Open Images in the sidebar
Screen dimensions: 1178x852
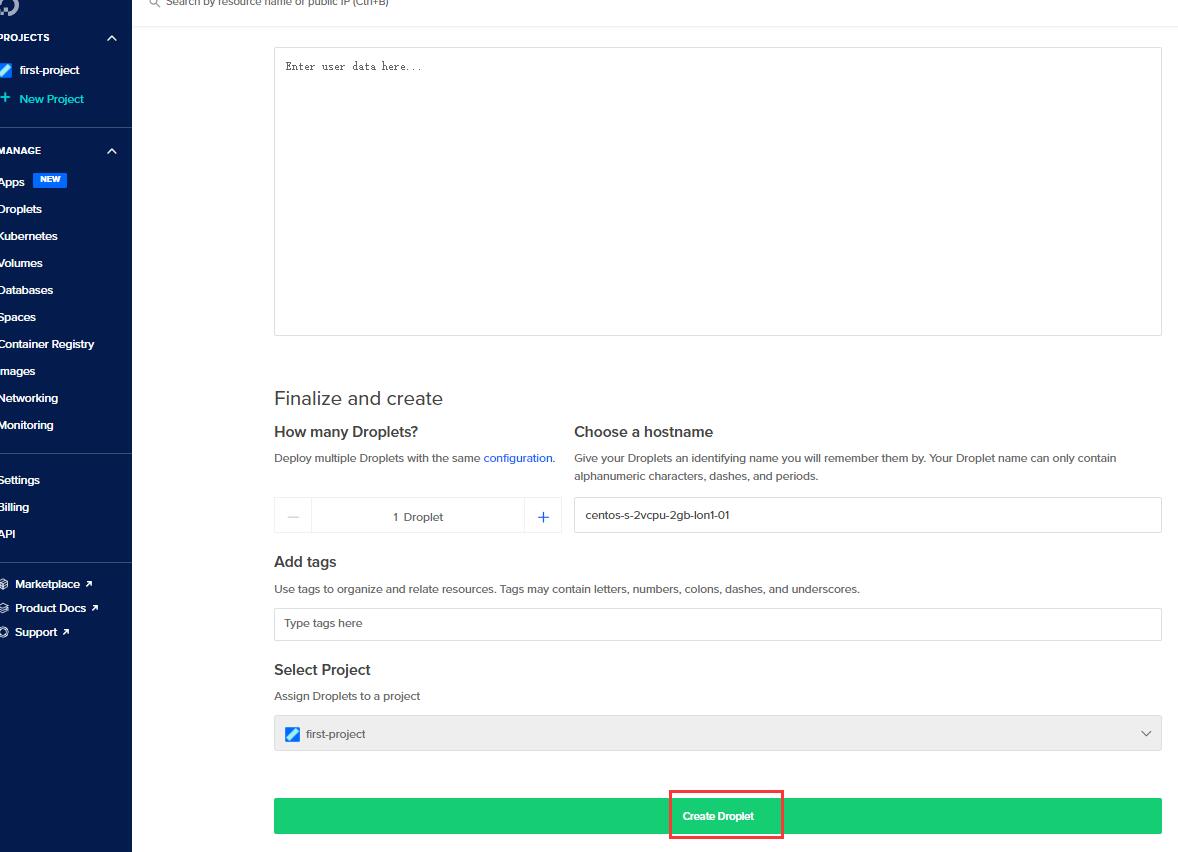18,371
